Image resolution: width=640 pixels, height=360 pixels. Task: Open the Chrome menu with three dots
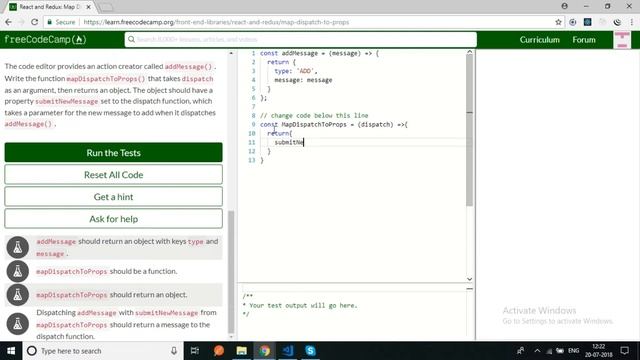pyautogui.click(x=632, y=22)
